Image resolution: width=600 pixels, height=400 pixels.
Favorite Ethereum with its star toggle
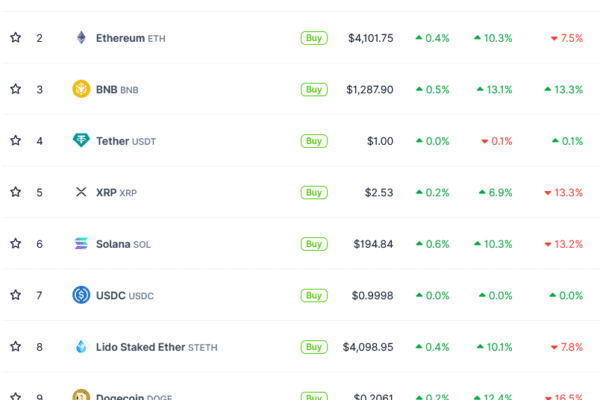pos(16,38)
